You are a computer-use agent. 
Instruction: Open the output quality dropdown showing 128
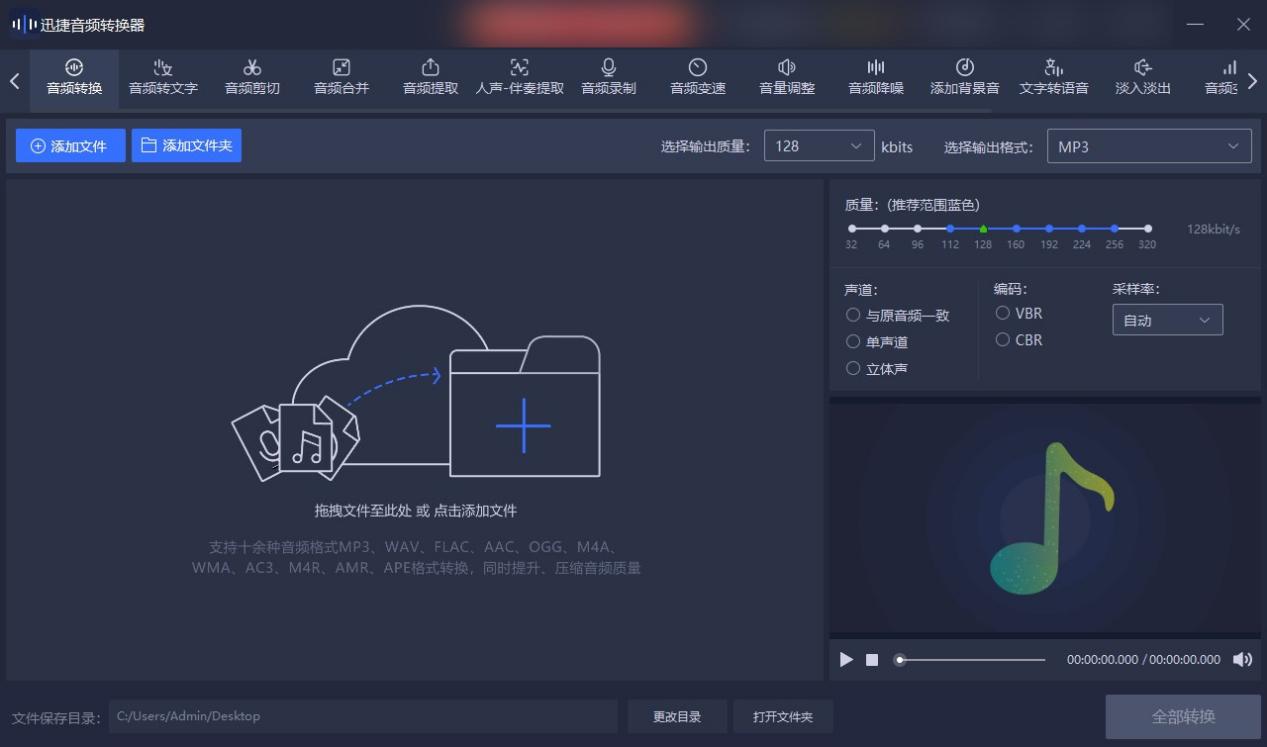tap(818, 146)
